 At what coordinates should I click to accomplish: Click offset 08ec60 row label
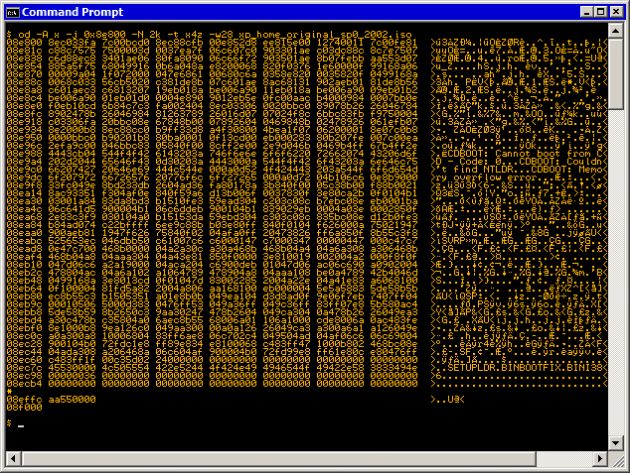[x=24, y=360]
